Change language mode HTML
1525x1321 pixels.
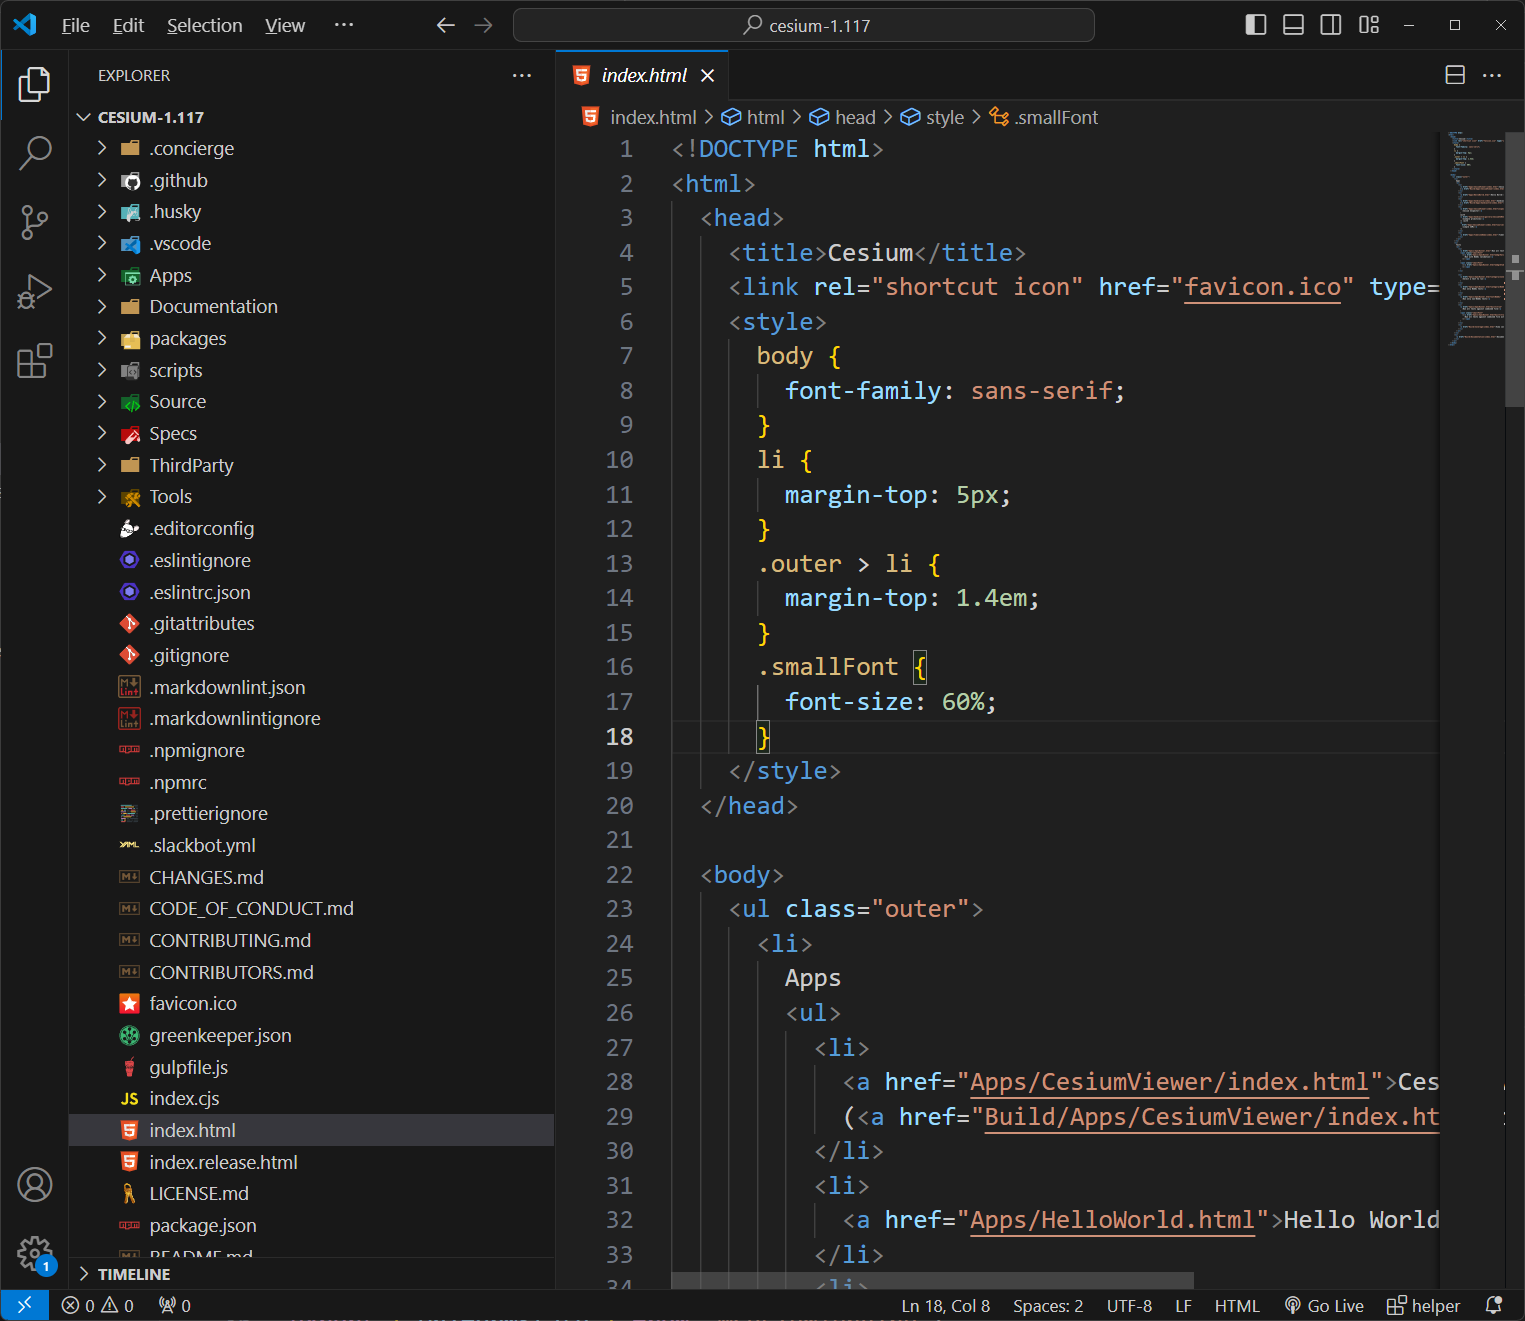tap(1237, 1305)
